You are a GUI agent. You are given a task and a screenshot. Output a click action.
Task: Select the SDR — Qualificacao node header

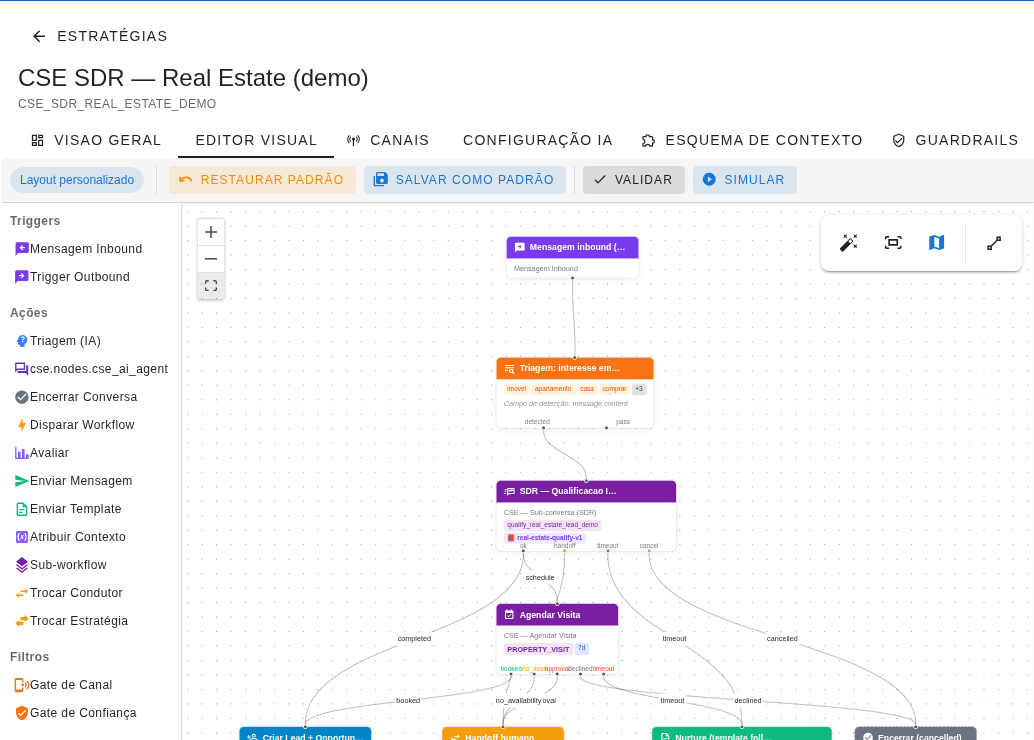point(586,491)
